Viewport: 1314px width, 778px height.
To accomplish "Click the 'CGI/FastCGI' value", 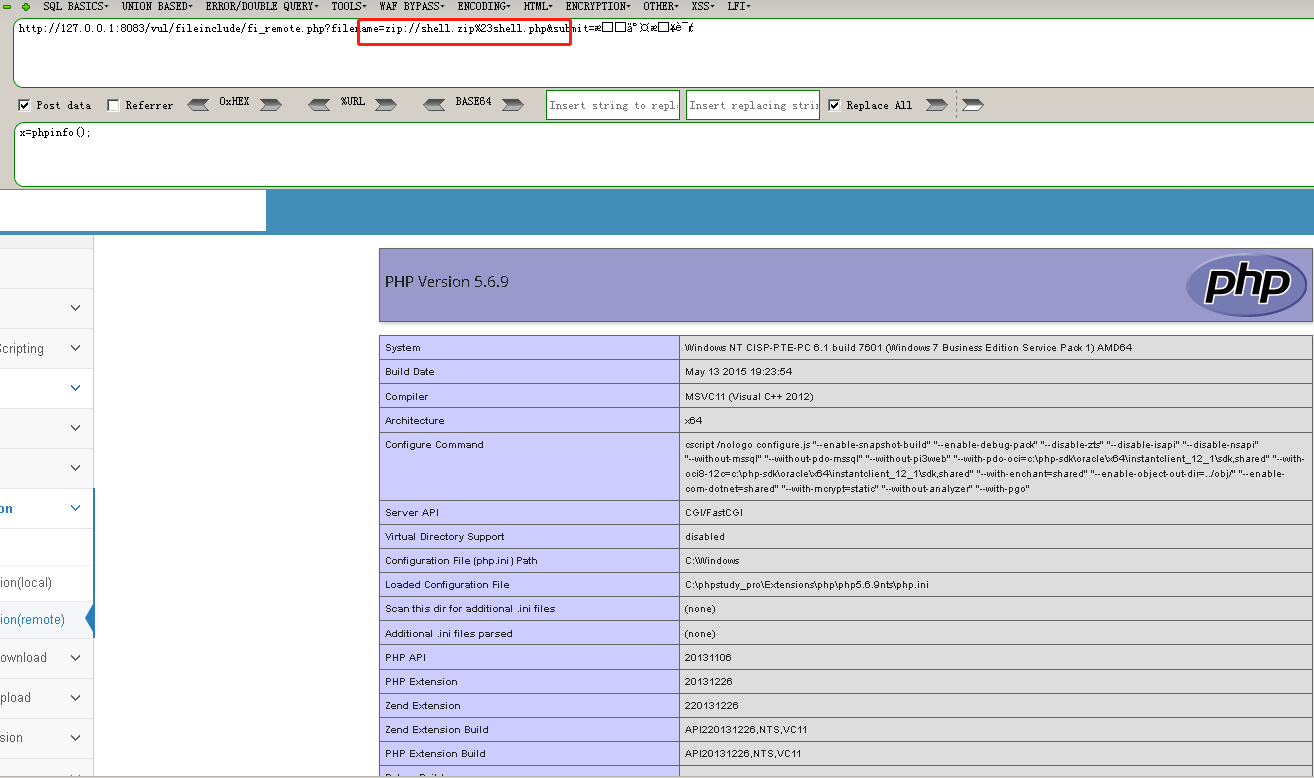I will point(713,513).
